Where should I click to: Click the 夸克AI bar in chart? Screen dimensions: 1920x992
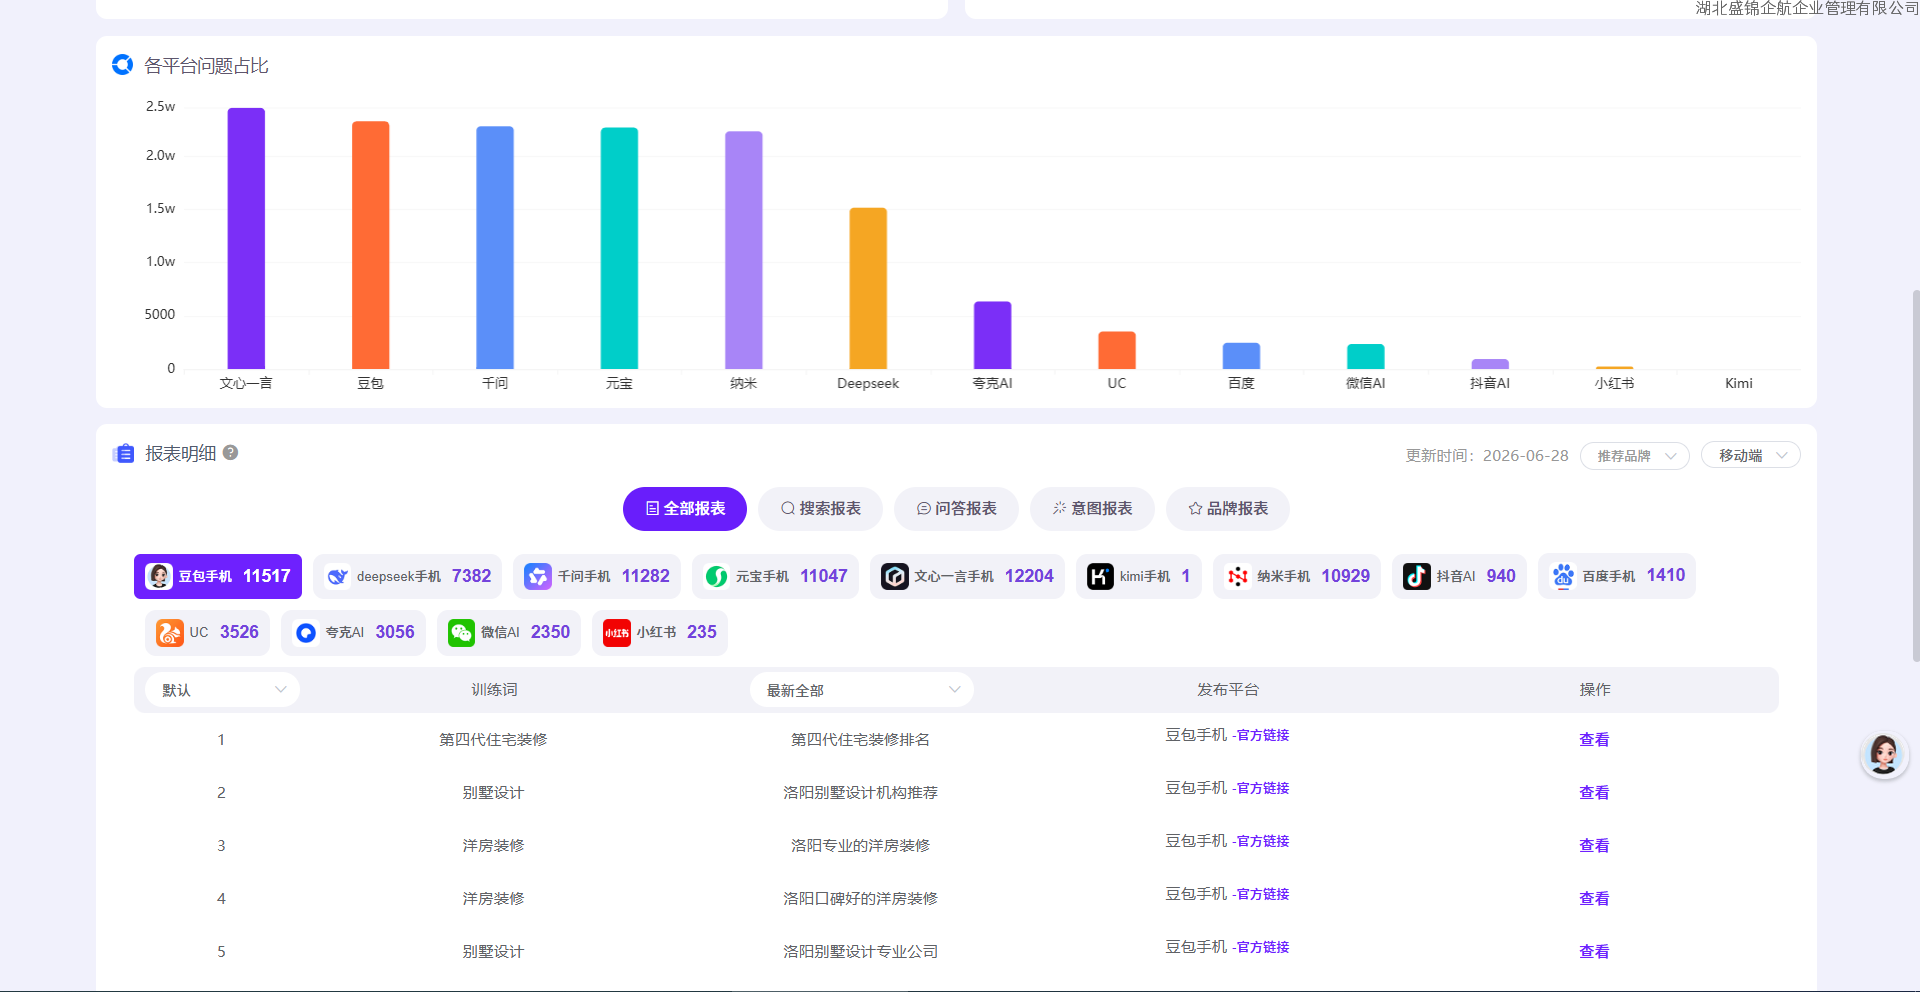(993, 335)
